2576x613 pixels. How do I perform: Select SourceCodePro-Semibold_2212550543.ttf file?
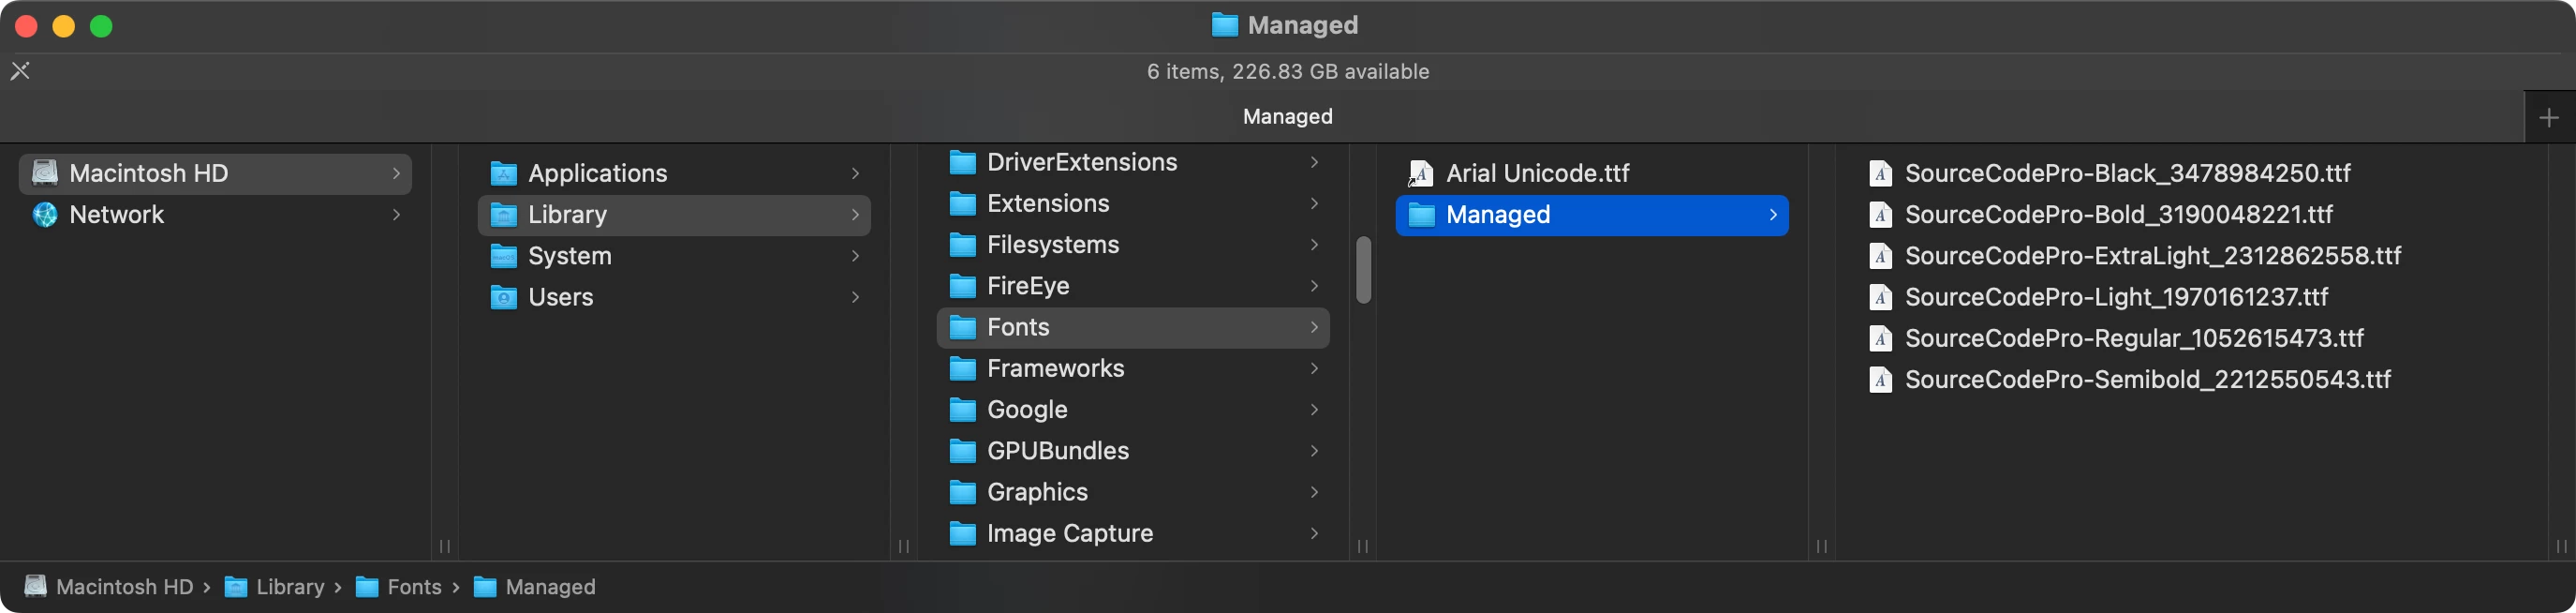click(2147, 380)
